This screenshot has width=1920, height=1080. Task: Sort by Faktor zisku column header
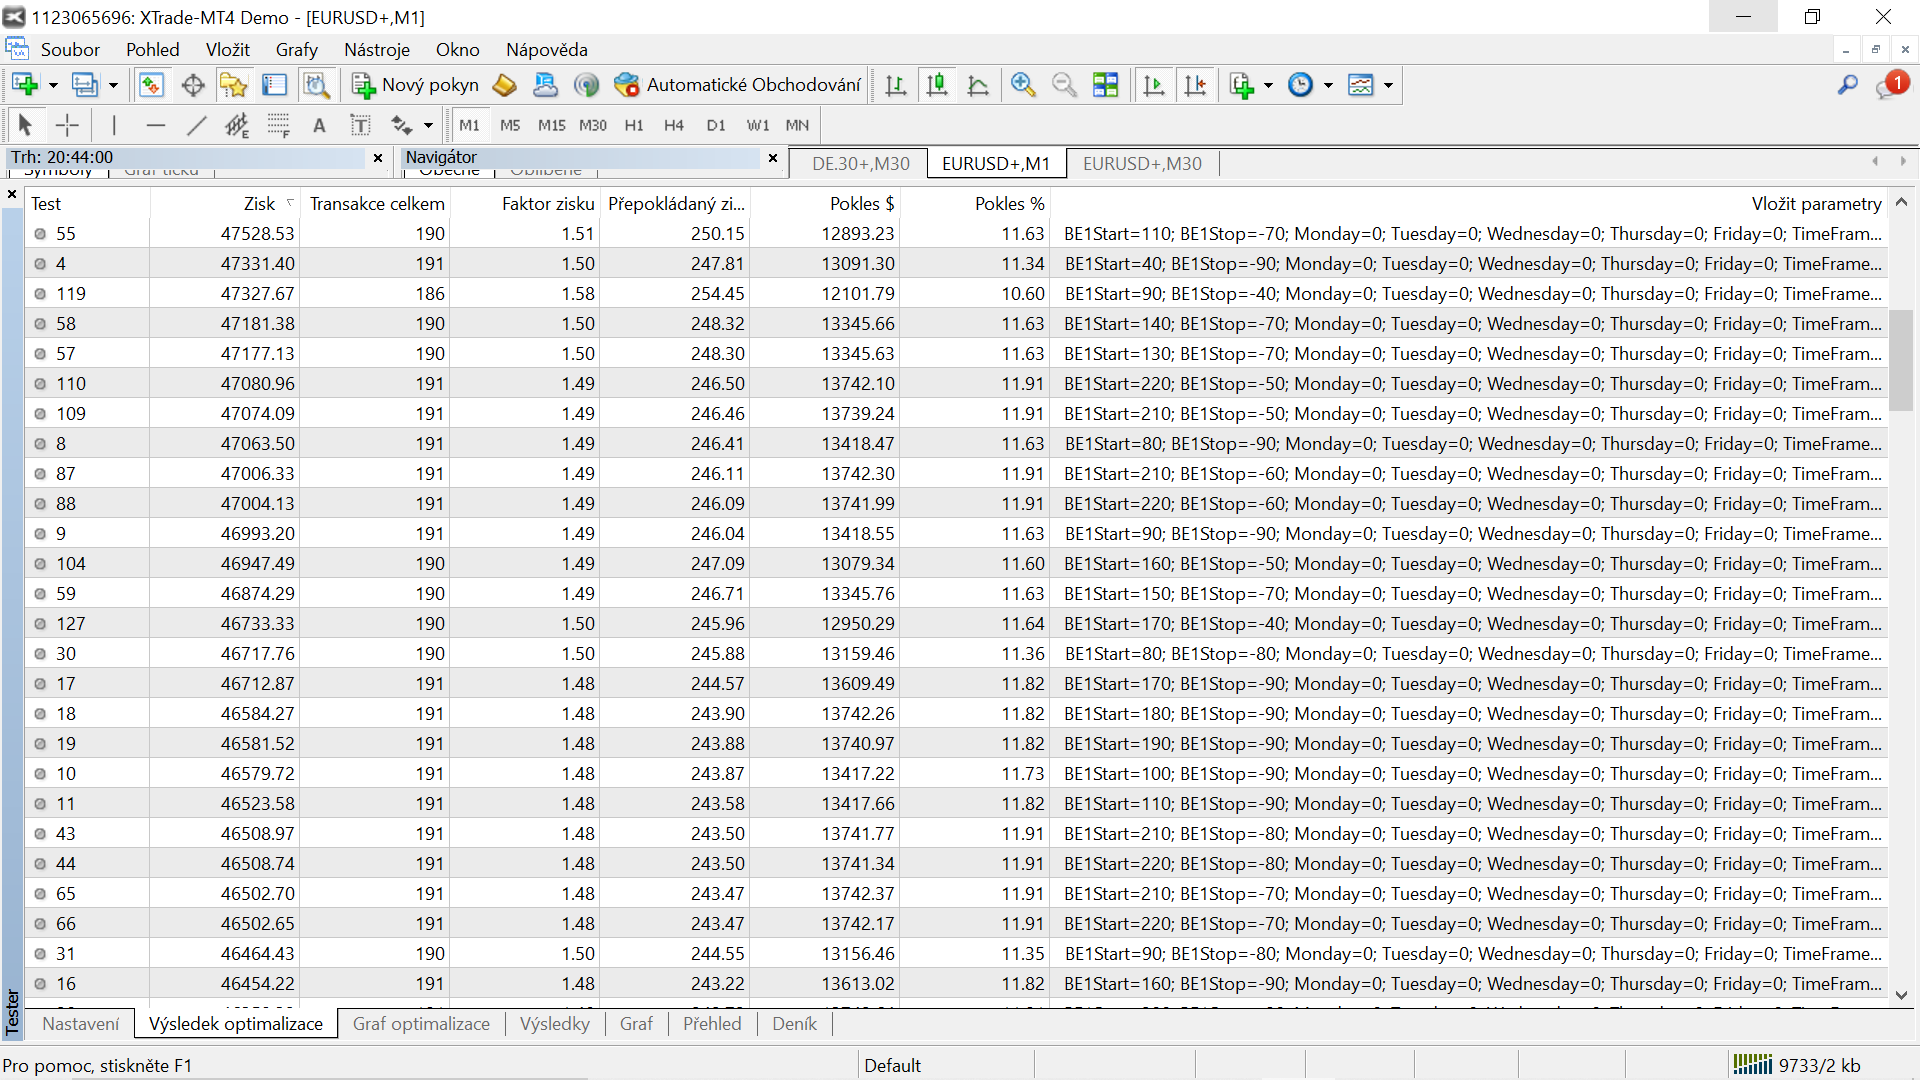click(x=547, y=203)
